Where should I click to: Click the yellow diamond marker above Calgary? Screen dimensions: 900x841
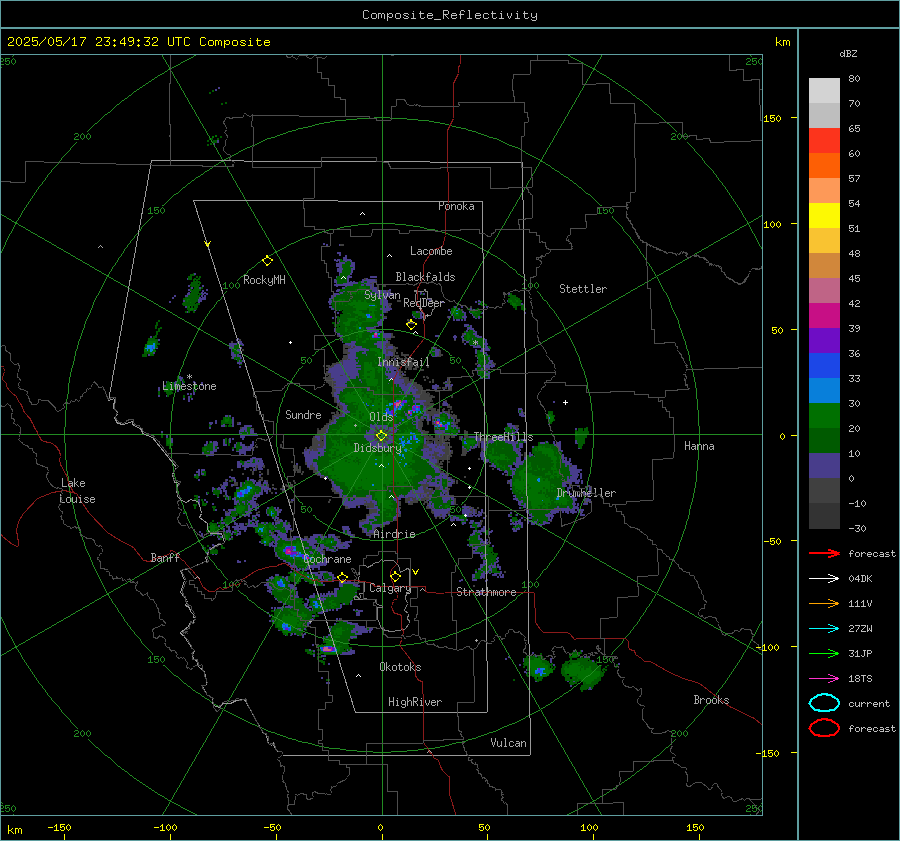395,576
